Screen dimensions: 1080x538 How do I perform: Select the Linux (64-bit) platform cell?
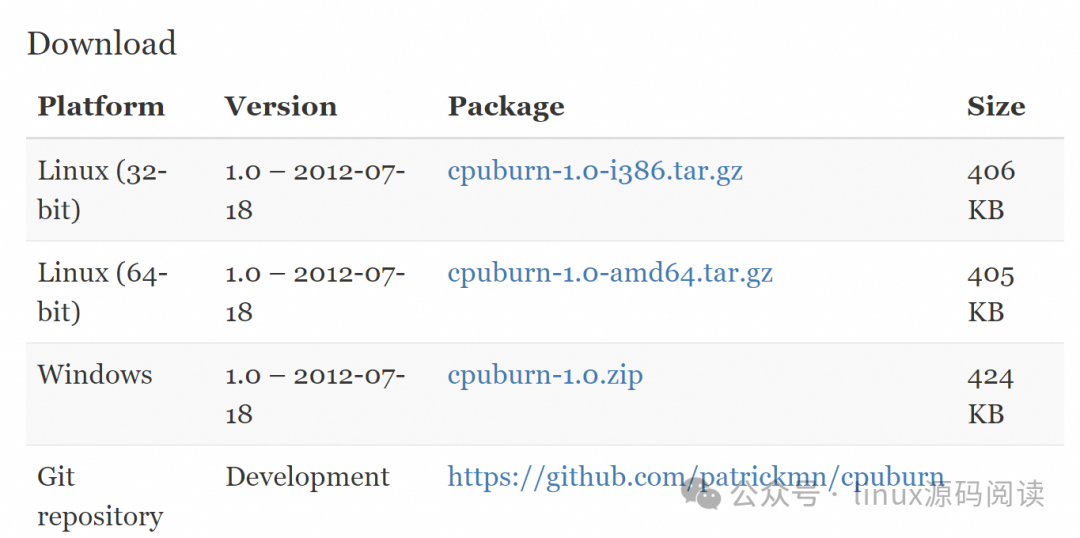point(103,292)
